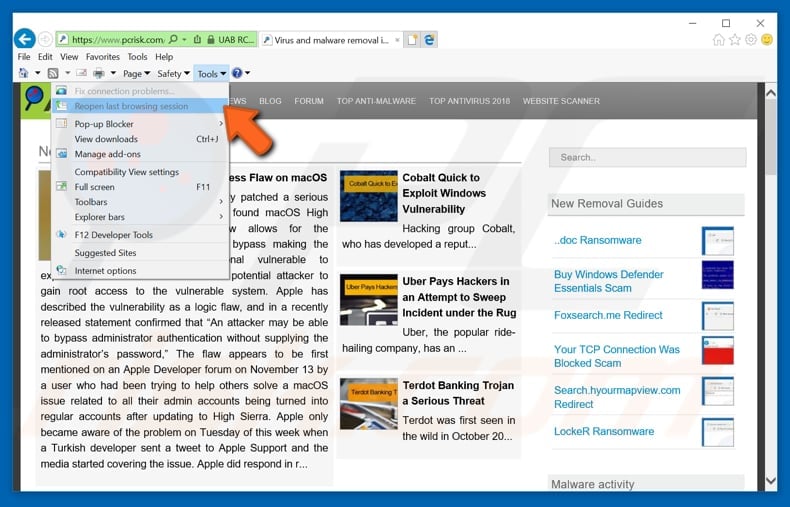
Task: Open address bar dropdown arrow
Action: click(184, 39)
